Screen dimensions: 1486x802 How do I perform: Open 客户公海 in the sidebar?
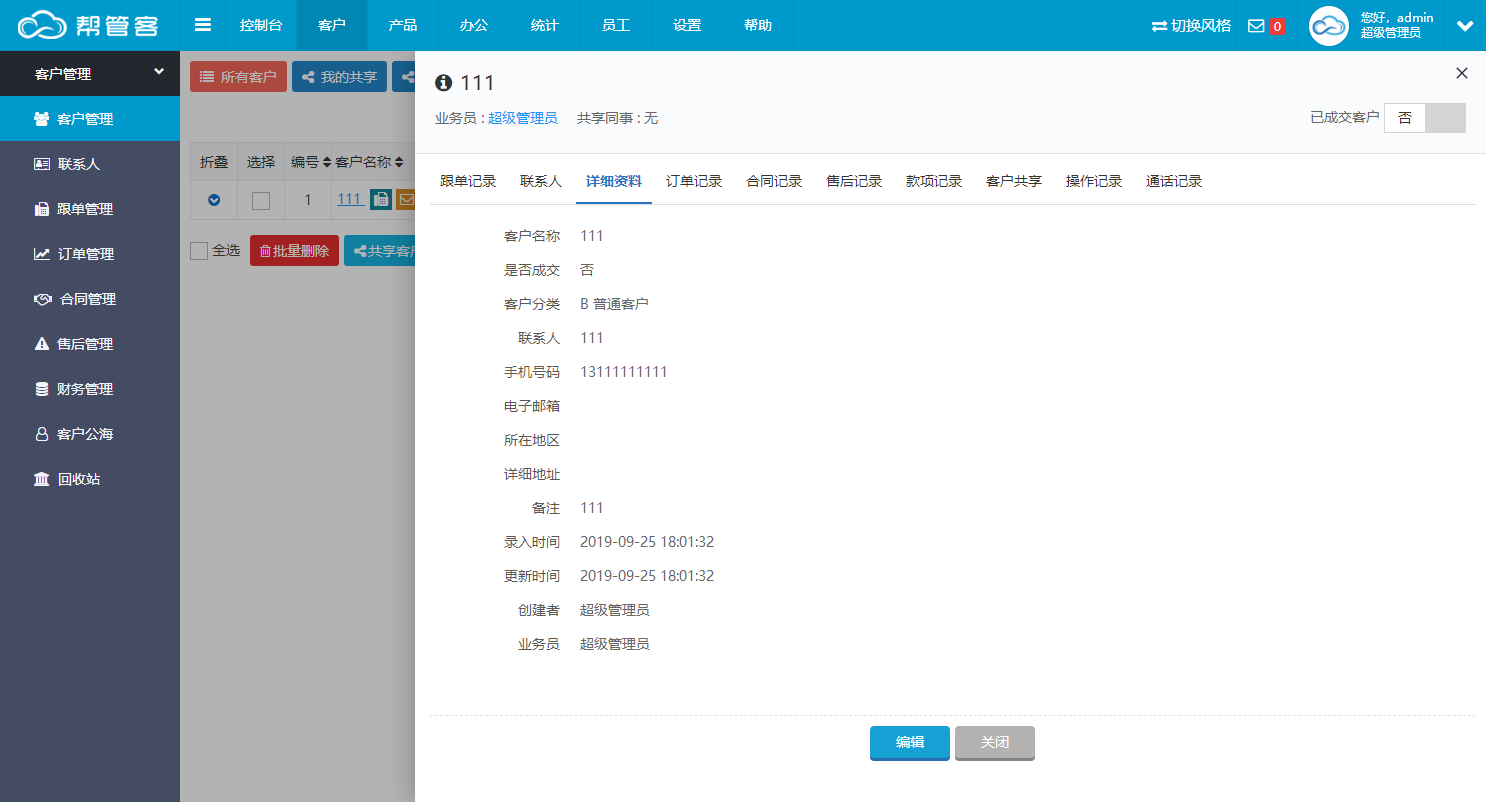90,434
